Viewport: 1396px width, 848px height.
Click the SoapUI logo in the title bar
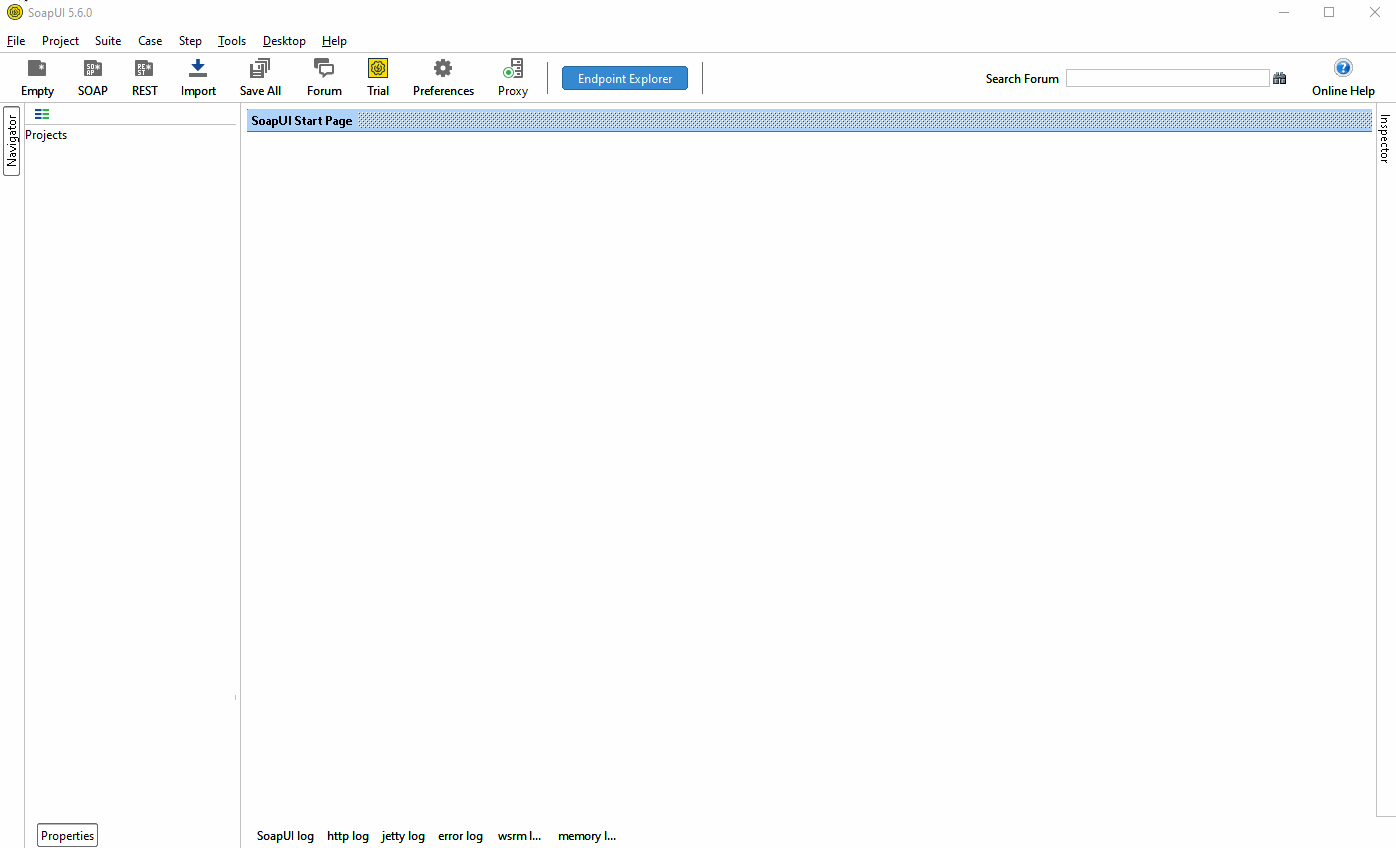(15, 12)
